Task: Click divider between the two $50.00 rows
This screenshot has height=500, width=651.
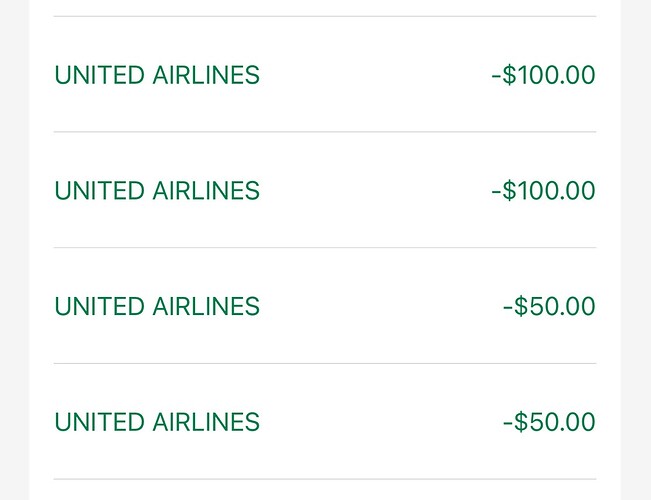Action: pyautogui.click(x=325, y=363)
